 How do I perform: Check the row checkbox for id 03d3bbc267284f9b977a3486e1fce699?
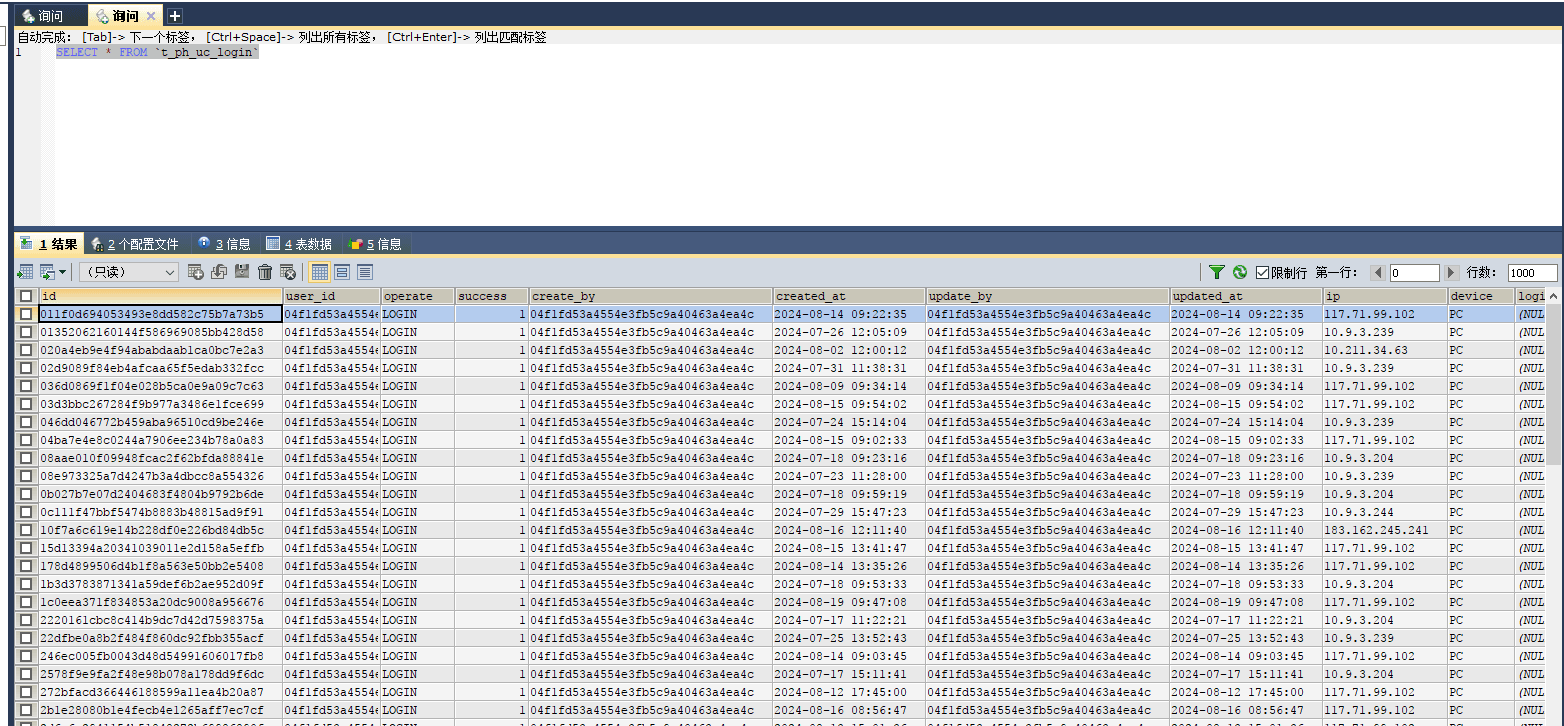(26, 404)
